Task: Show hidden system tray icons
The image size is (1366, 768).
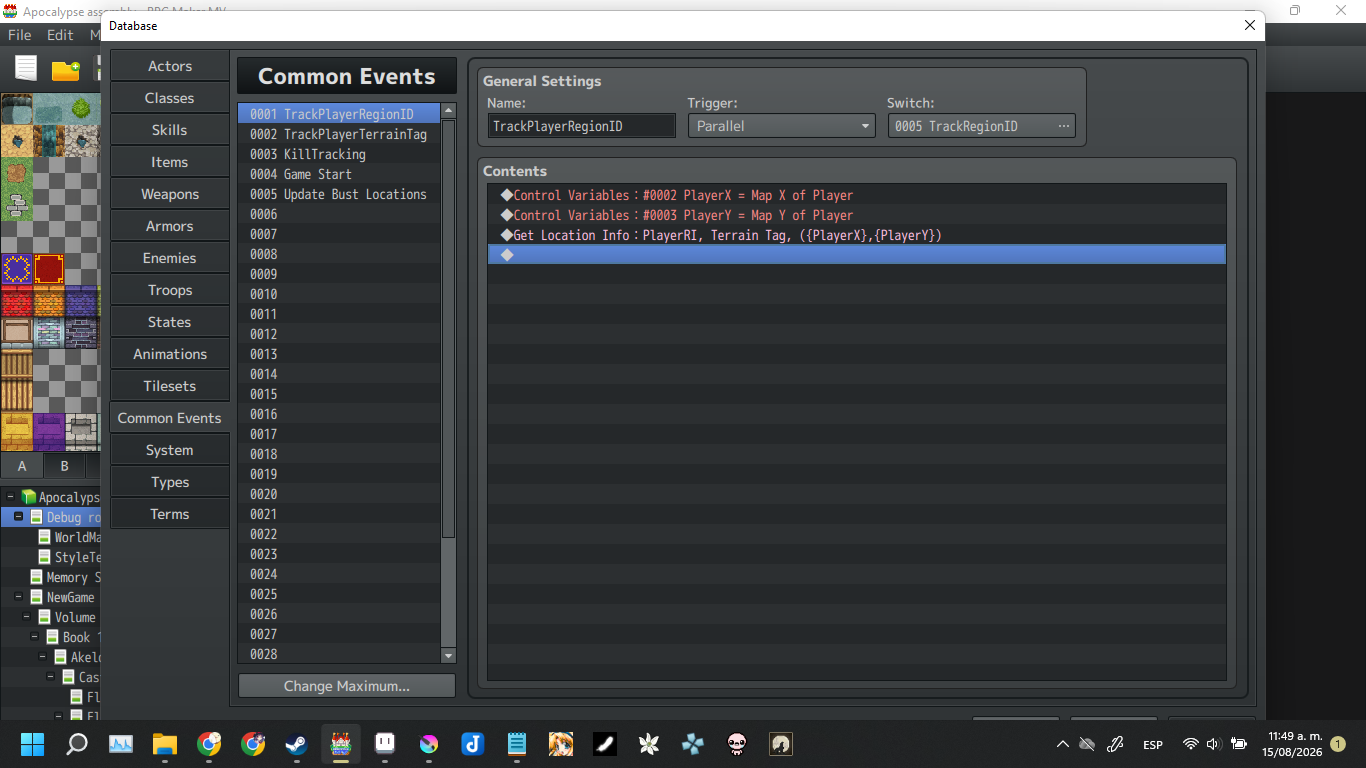Action: pyautogui.click(x=1062, y=744)
